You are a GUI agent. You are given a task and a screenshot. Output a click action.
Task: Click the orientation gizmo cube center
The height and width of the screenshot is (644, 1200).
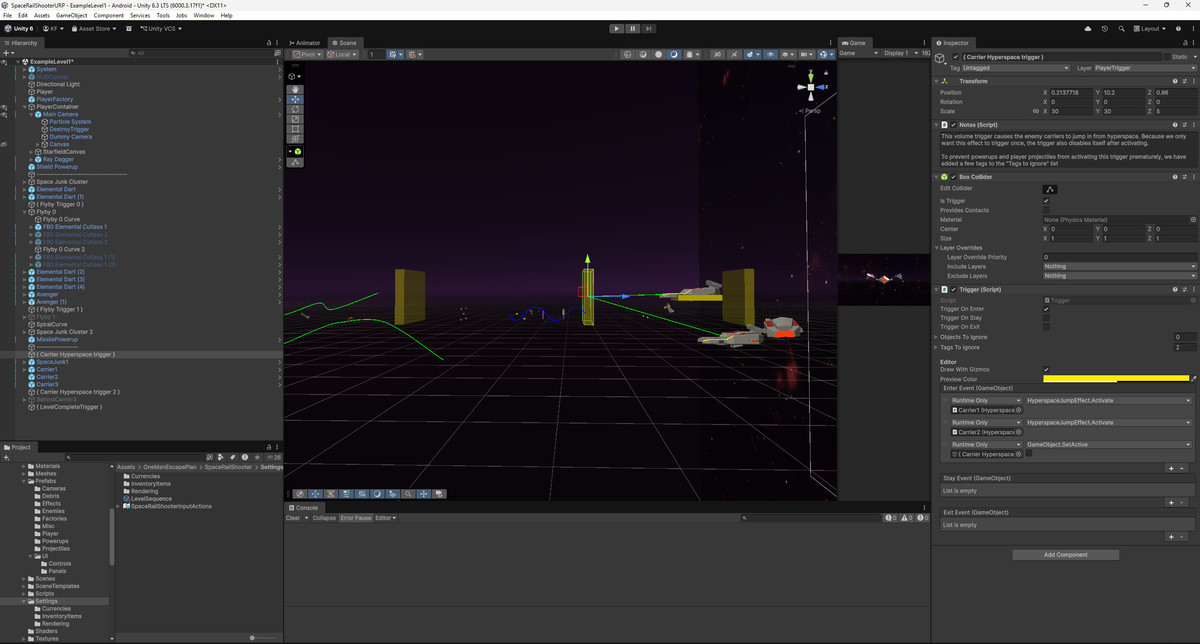811,87
